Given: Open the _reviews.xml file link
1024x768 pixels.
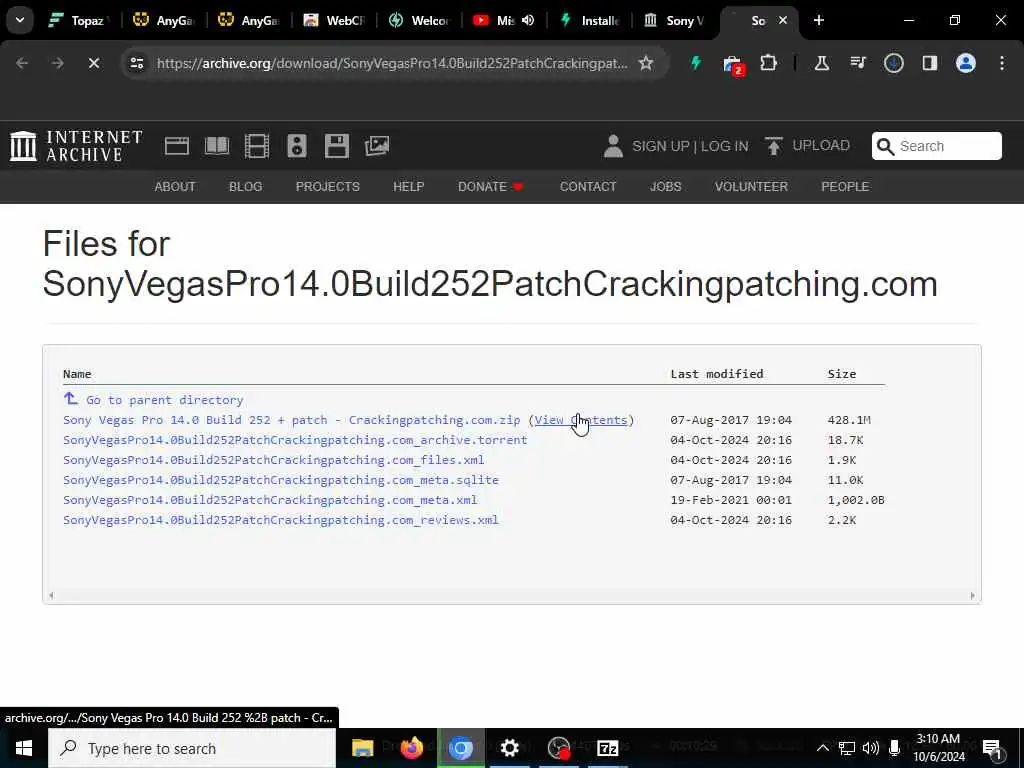Looking at the screenshot, I should pyautogui.click(x=281, y=520).
